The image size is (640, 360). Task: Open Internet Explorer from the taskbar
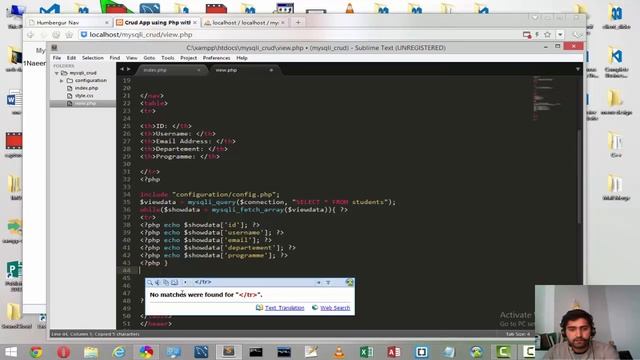point(118,352)
